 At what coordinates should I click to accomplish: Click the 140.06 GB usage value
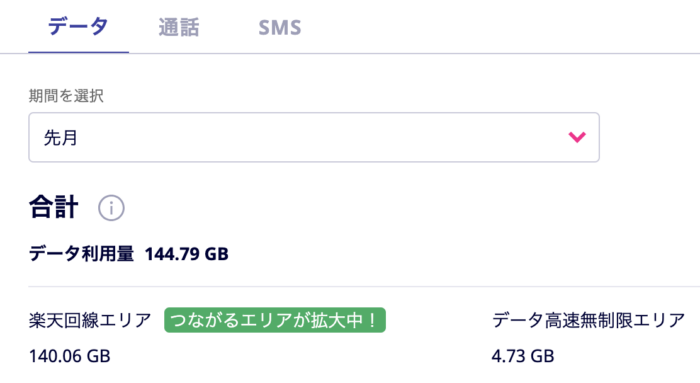click(x=70, y=356)
